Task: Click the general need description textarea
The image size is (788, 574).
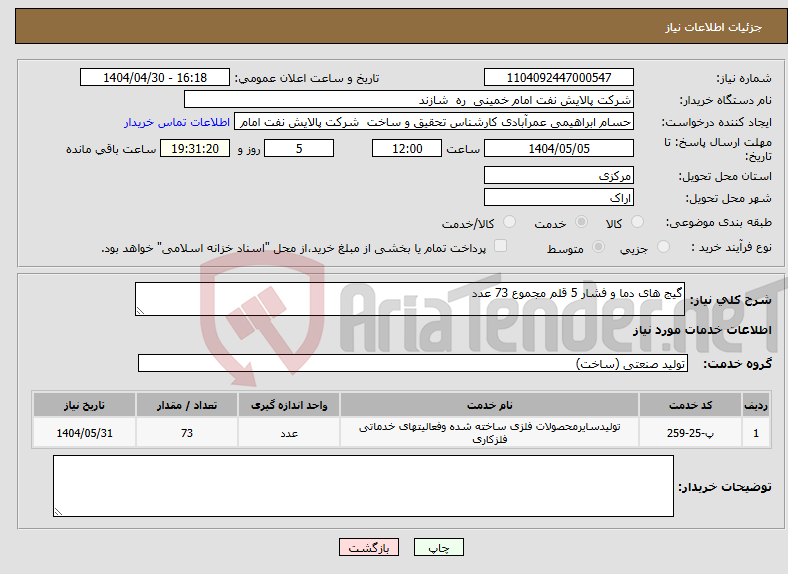Action: [410, 299]
